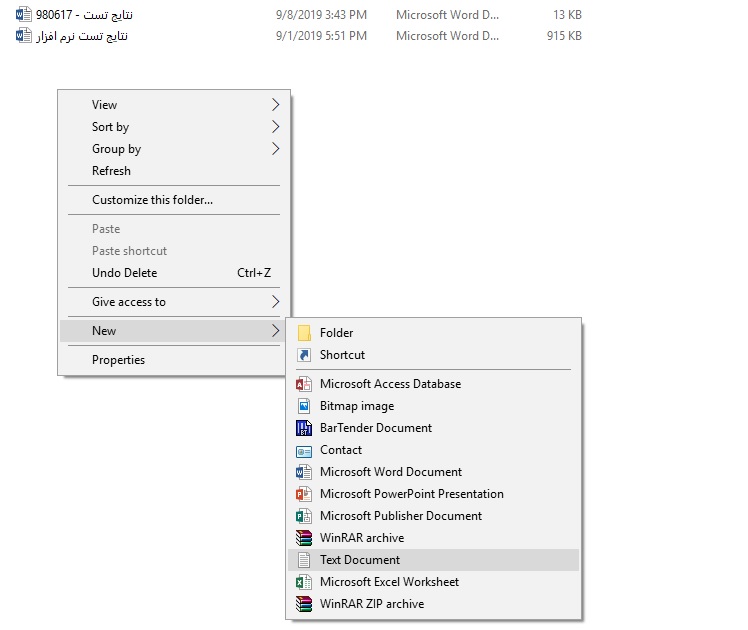Open the Group by menu entry
This screenshot has height=630, width=748.
[x=174, y=148]
